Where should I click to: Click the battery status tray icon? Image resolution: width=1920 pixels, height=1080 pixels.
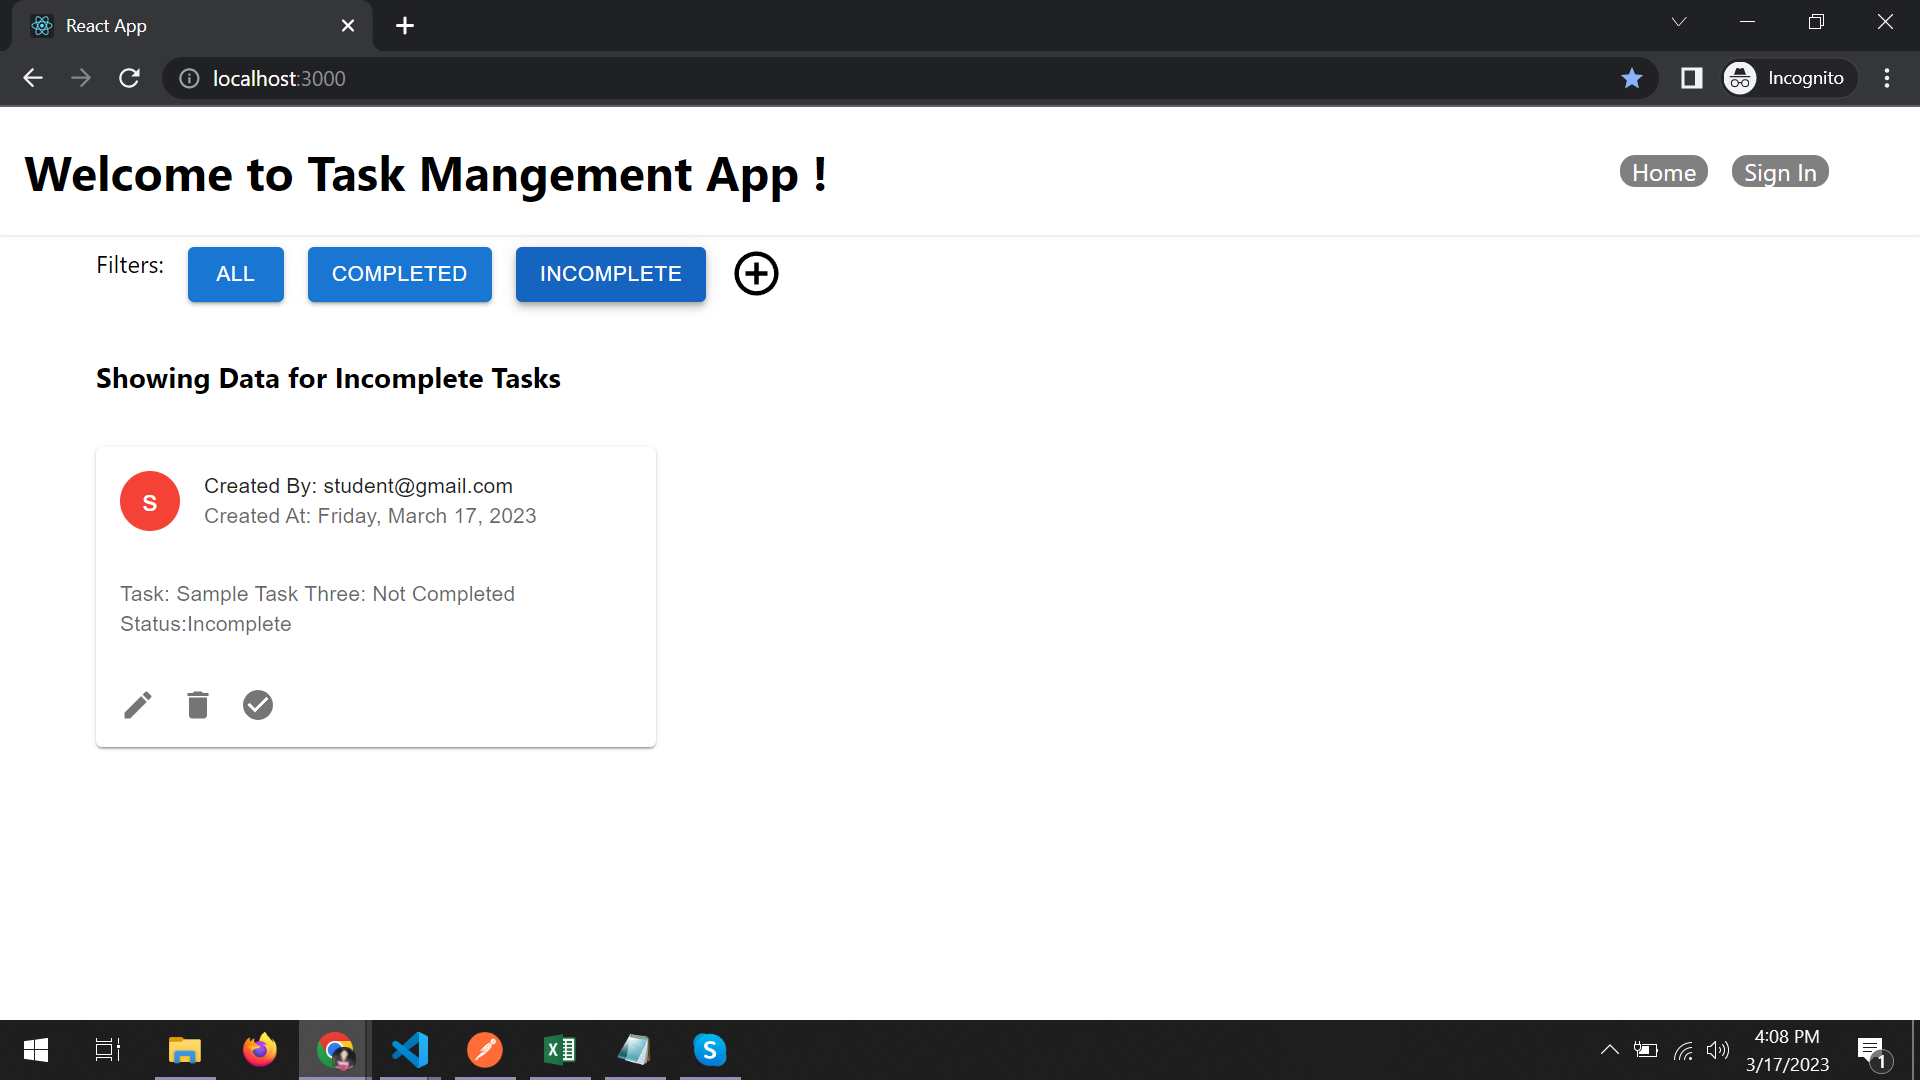pyautogui.click(x=1646, y=1050)
